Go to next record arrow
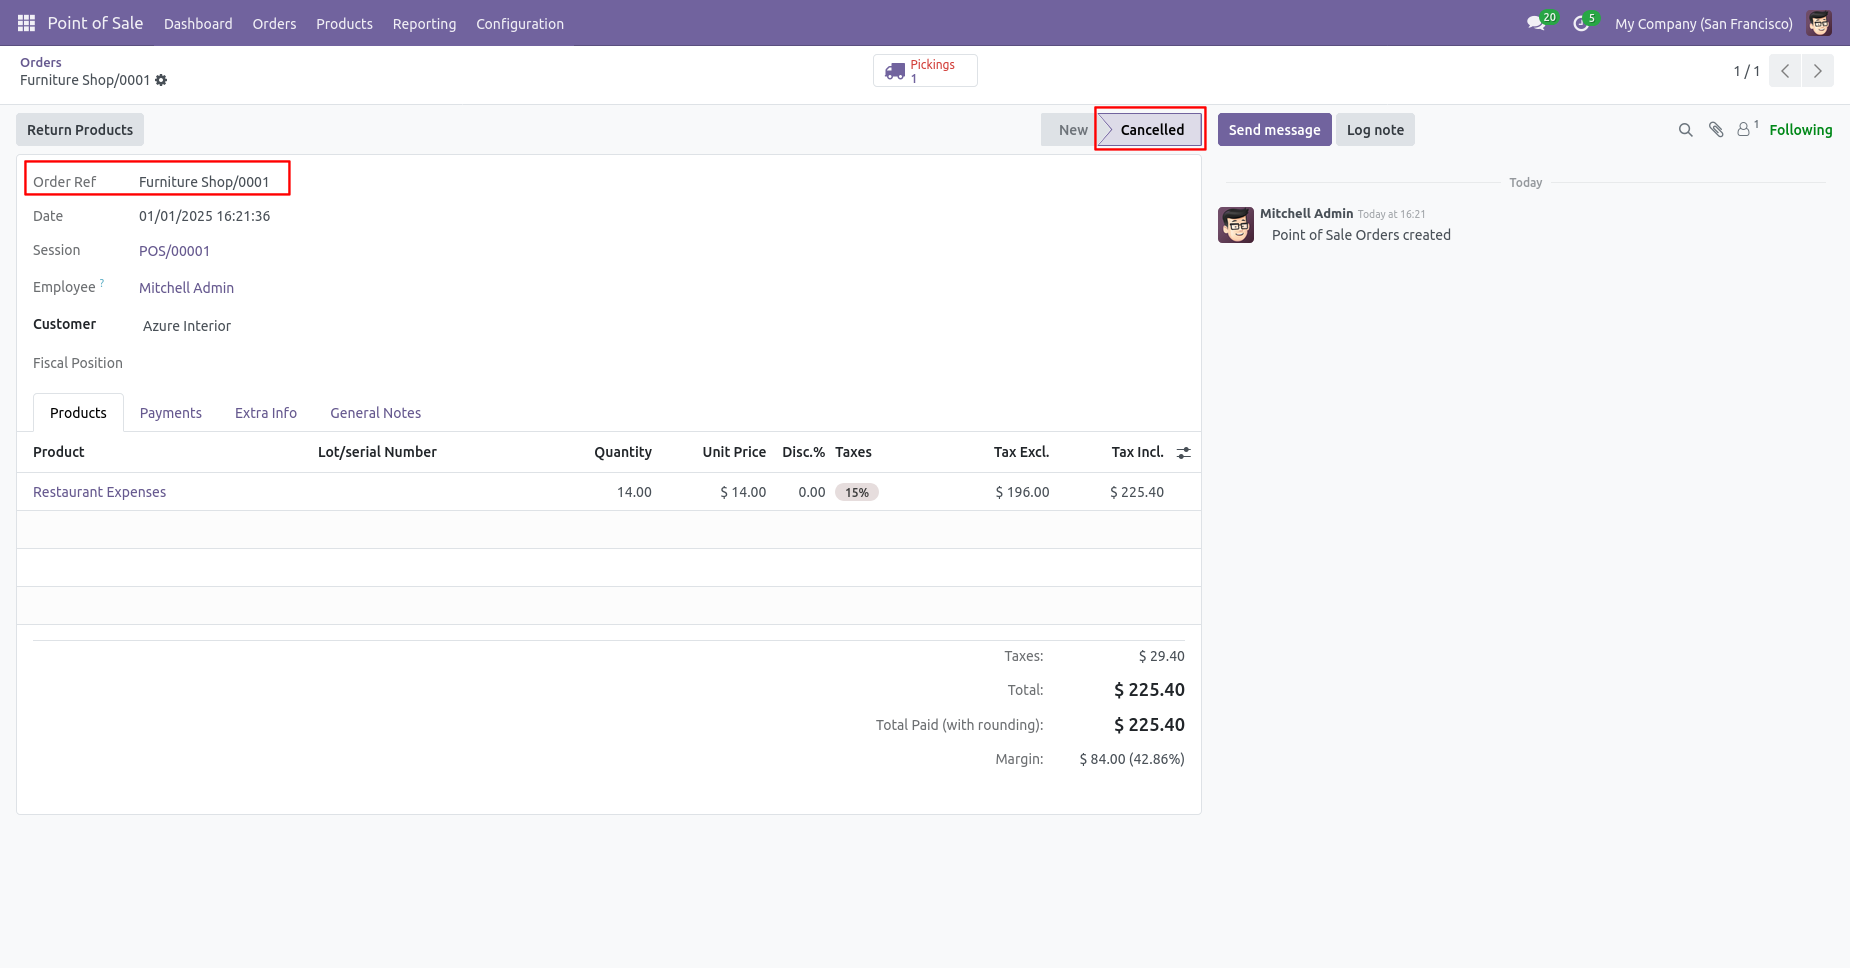Viewport: 1850px width, 968px height. point(1818,71)
